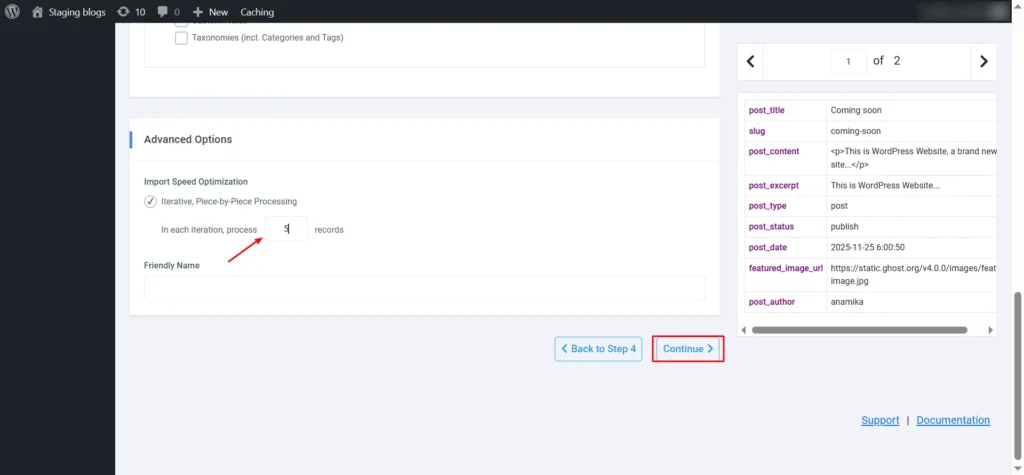Focus the Friendly Name text field
This screenshot has height=475, width=1024.
point(424,289)
